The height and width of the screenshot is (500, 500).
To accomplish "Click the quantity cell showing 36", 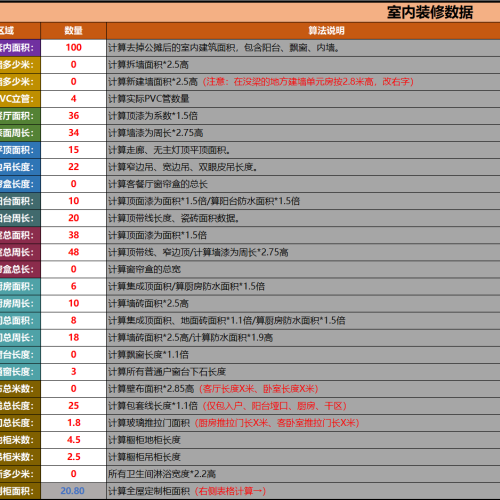I will [x=73, y=116].
